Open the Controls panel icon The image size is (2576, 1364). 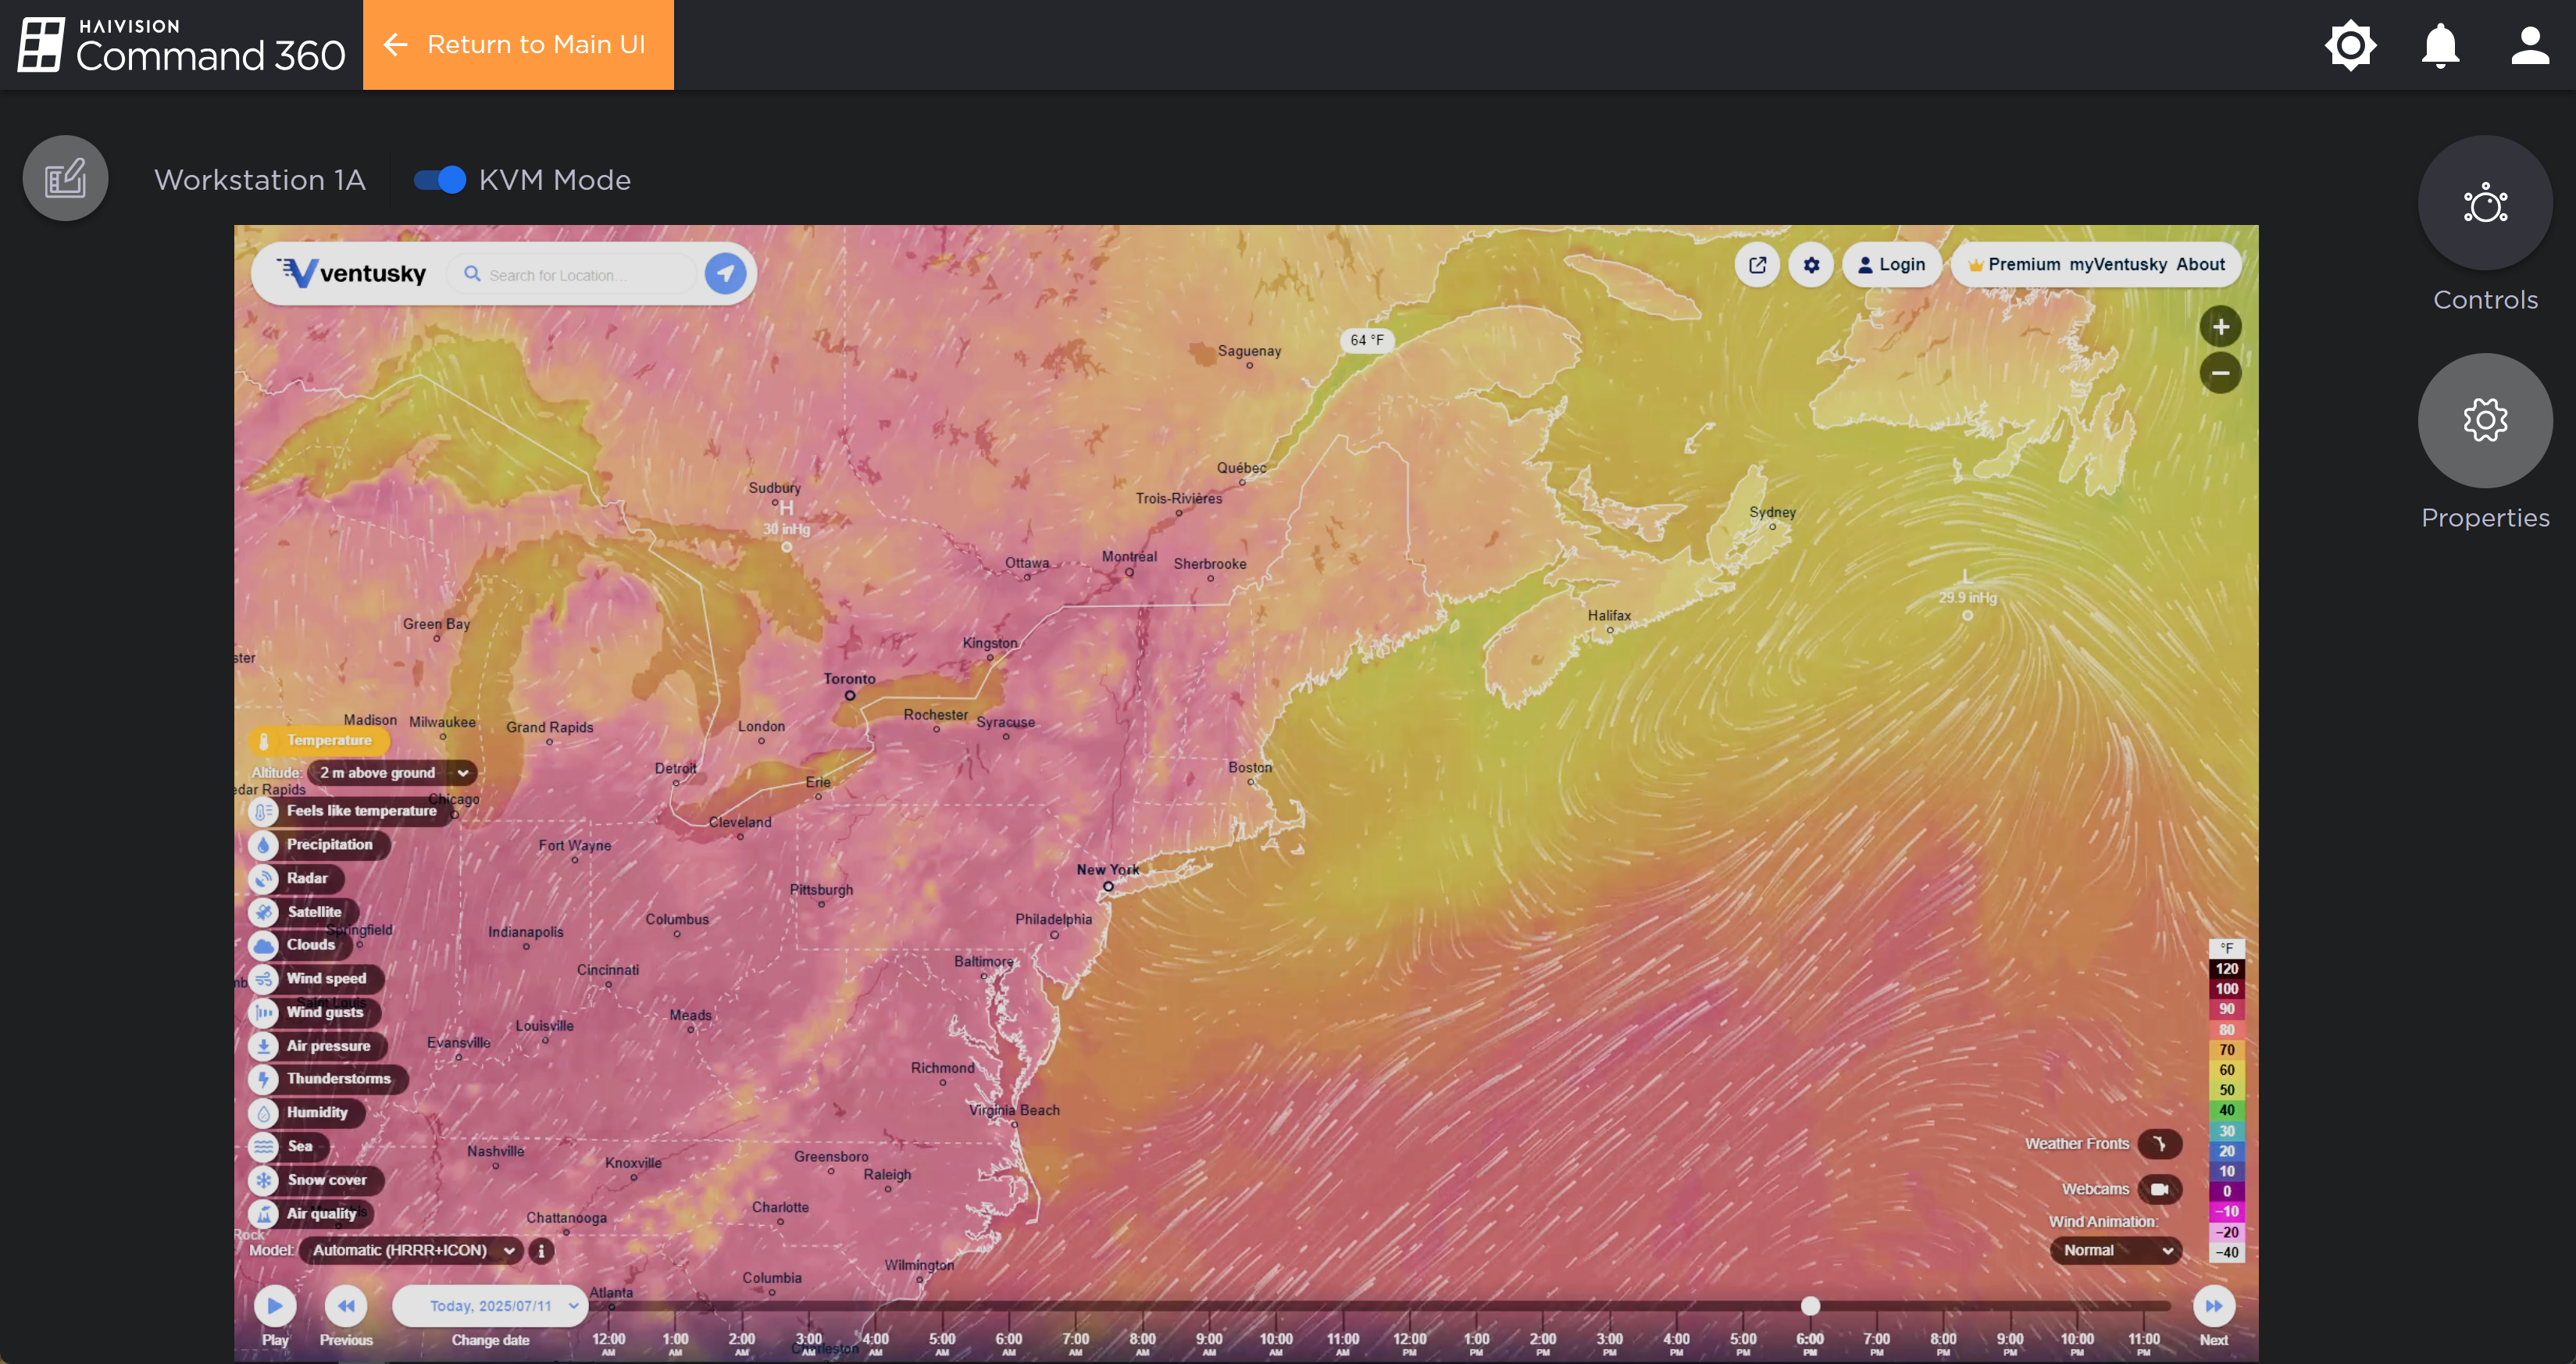pyautogui.click(x=2484, y=203)
